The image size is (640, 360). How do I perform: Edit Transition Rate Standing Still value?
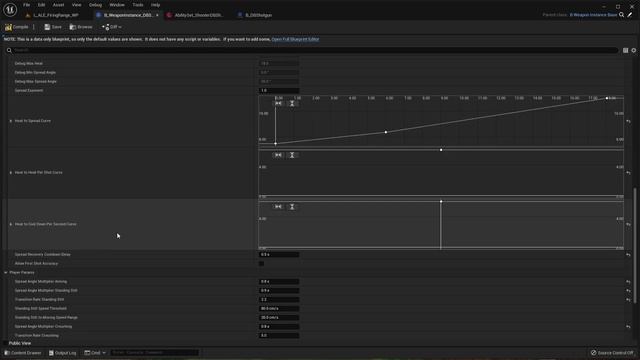pyautogui.click(x=279, y=300)
